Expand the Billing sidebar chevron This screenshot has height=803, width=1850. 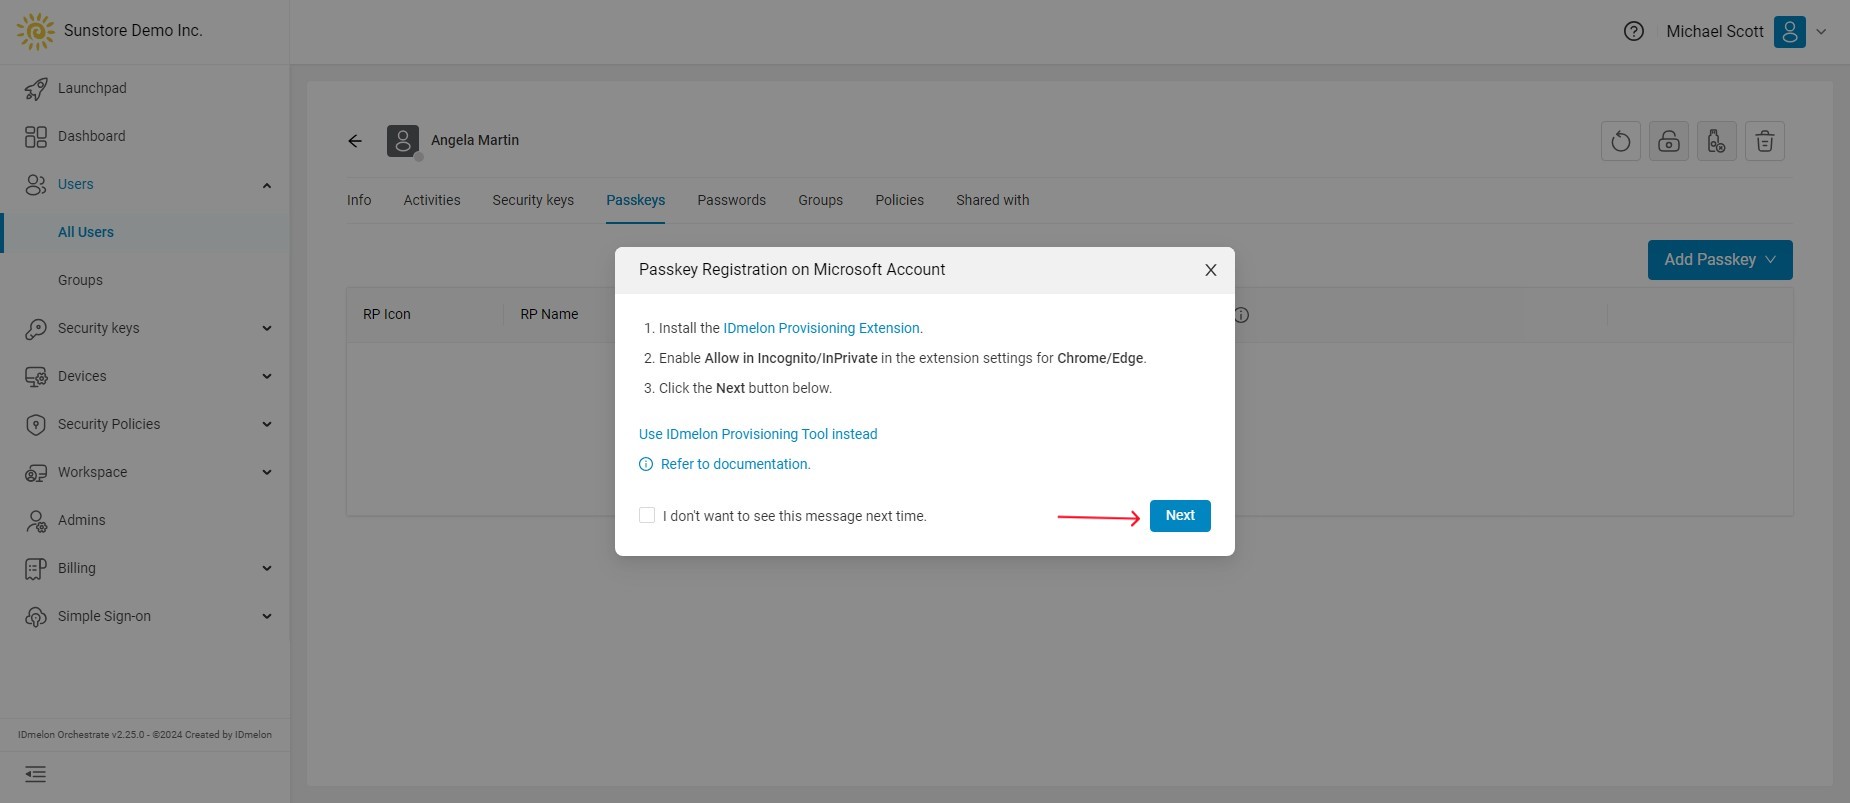click(267, 568)
